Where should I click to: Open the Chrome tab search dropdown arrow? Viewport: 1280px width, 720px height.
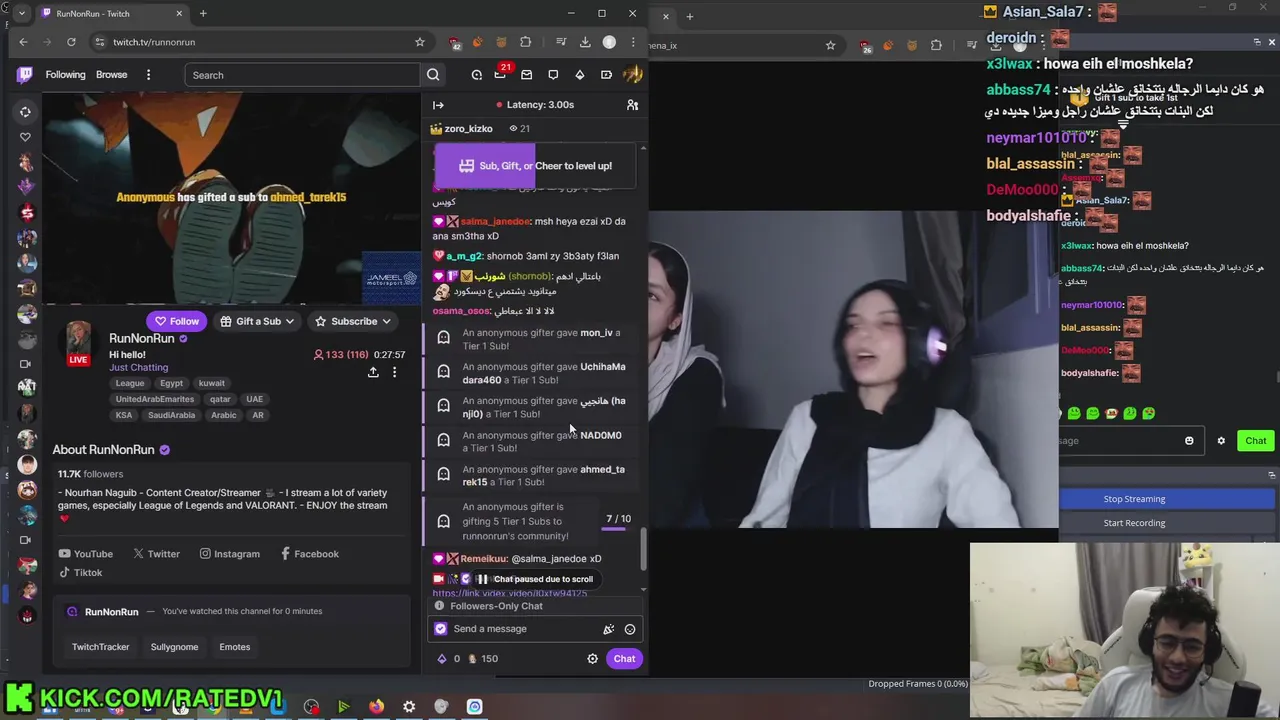[x=21, y=14]
